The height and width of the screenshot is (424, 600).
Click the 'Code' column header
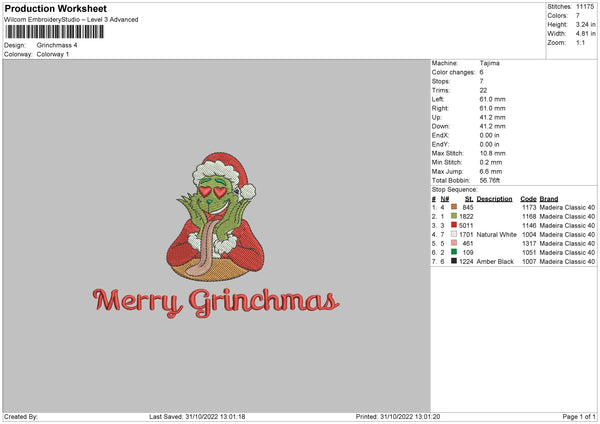coord(528,199)
